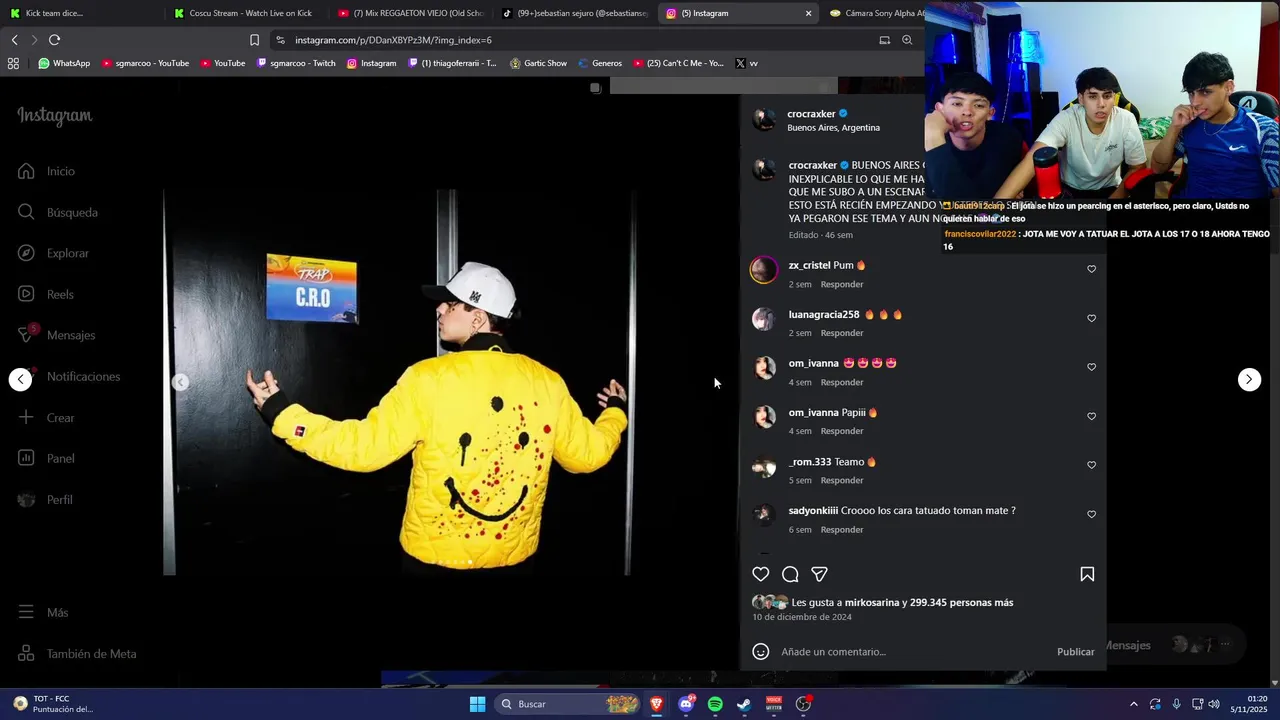Viewport: 1280px width, 720px height.
Task: Go to the Explorar page
Action: [53, 253]
